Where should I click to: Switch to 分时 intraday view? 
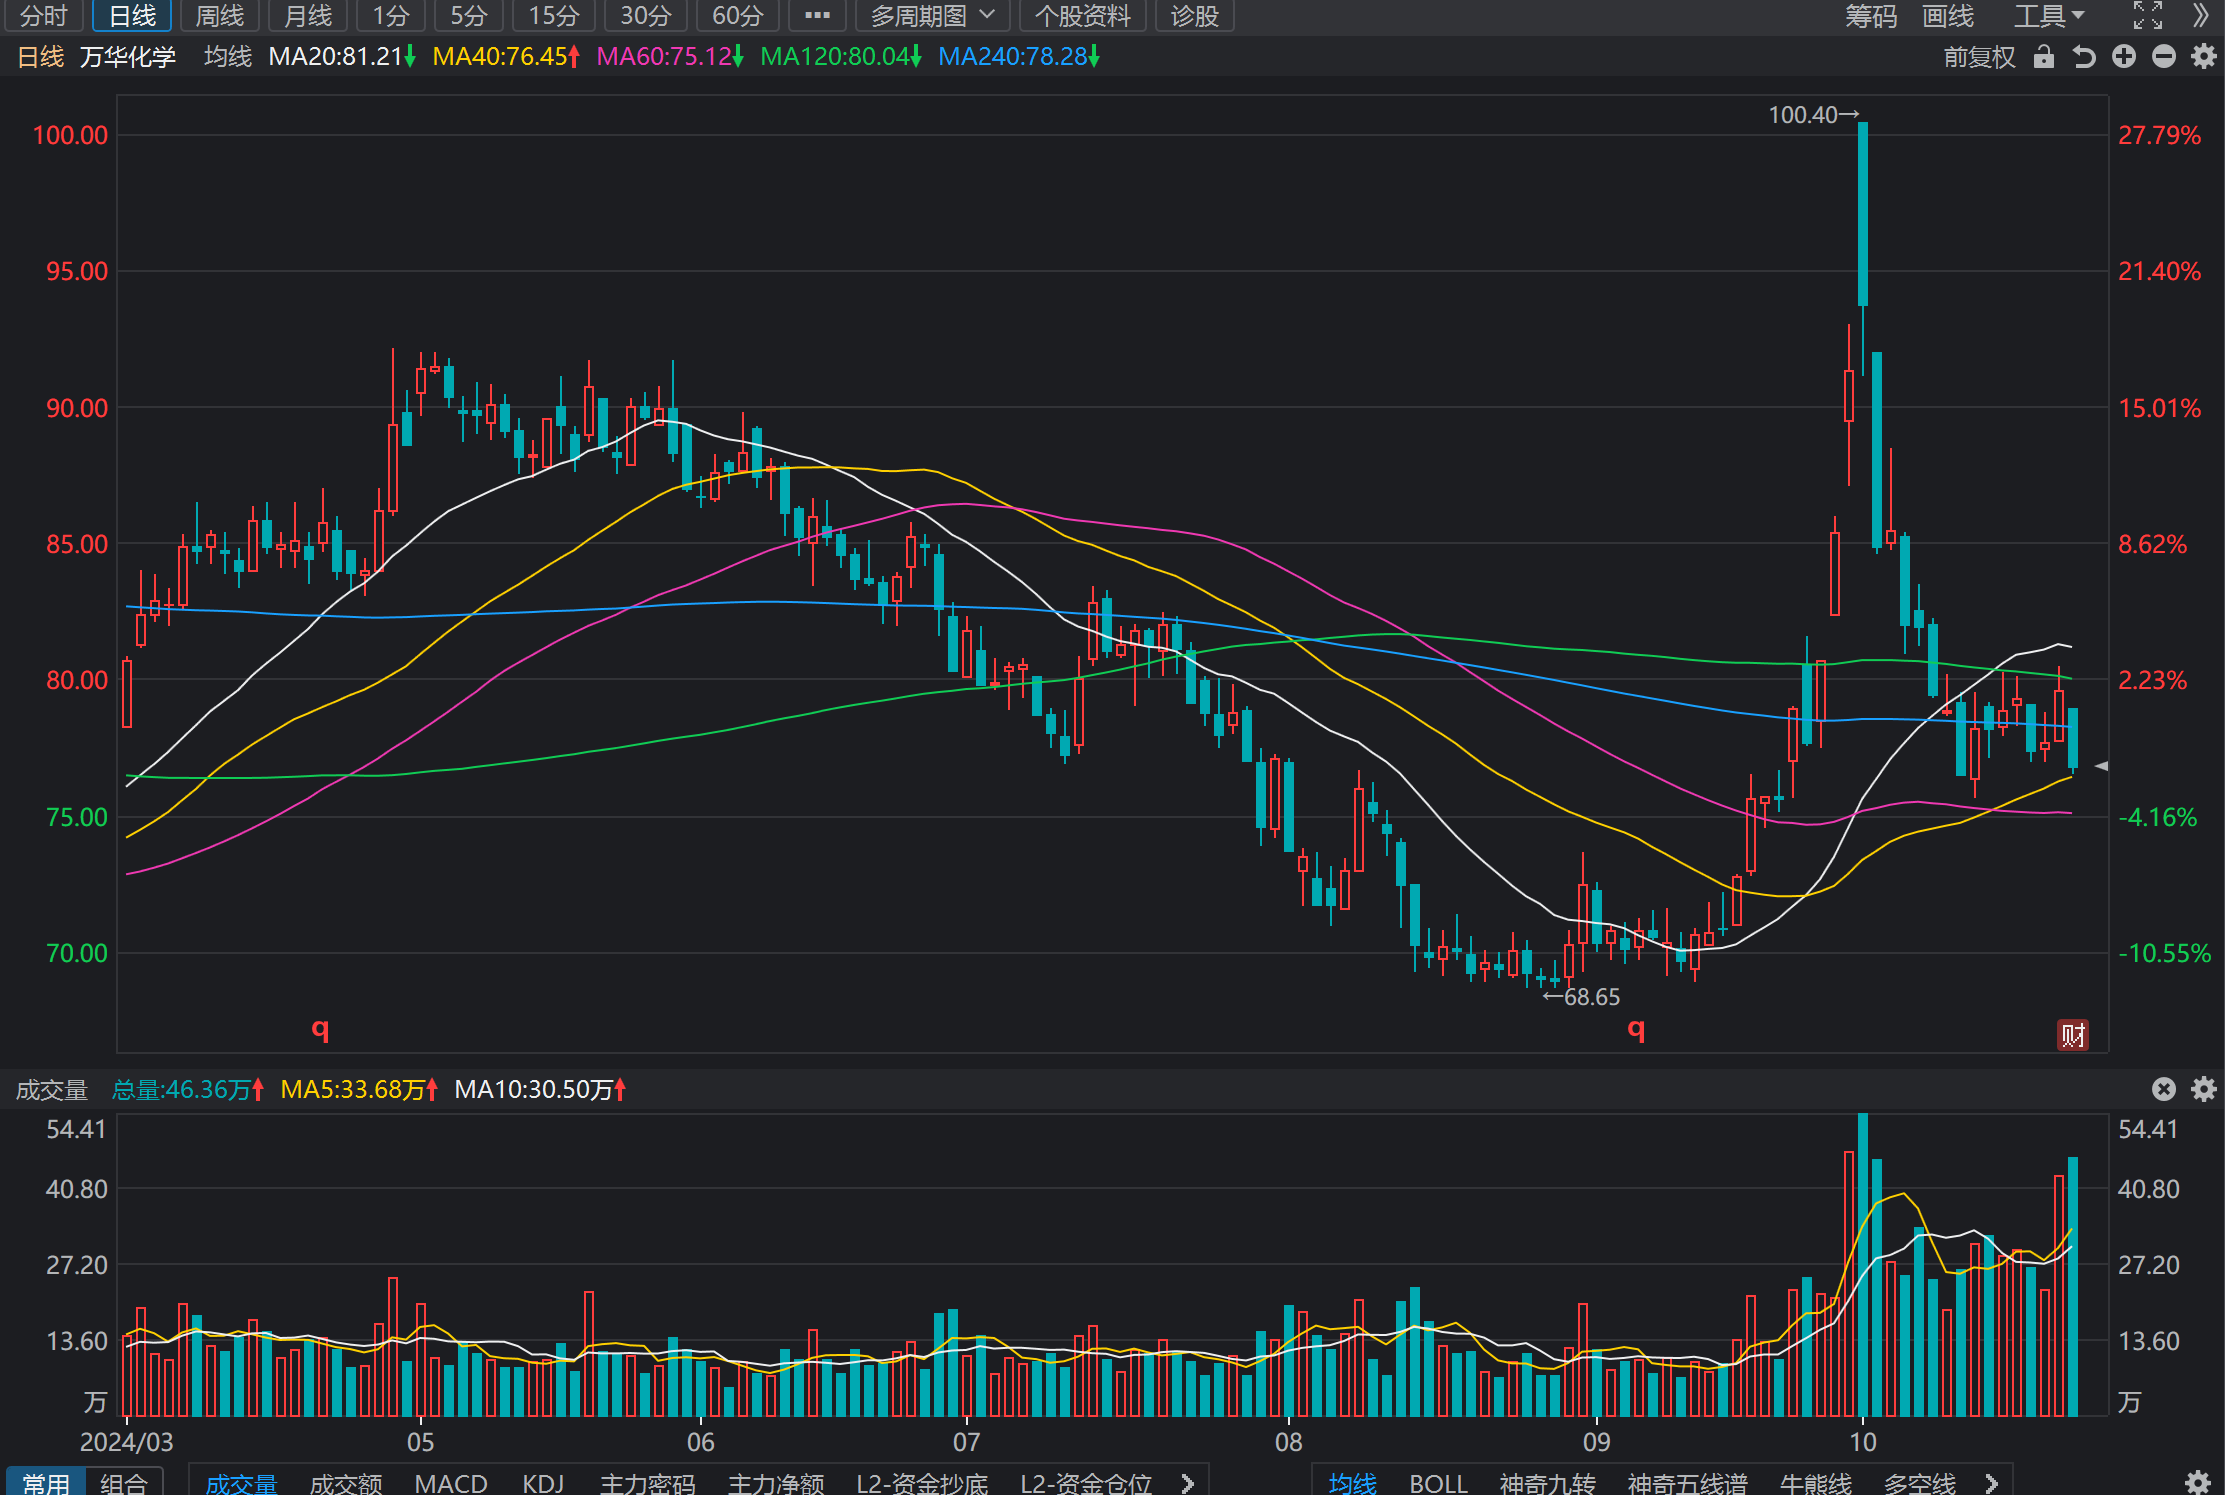[x=44, y=15]
